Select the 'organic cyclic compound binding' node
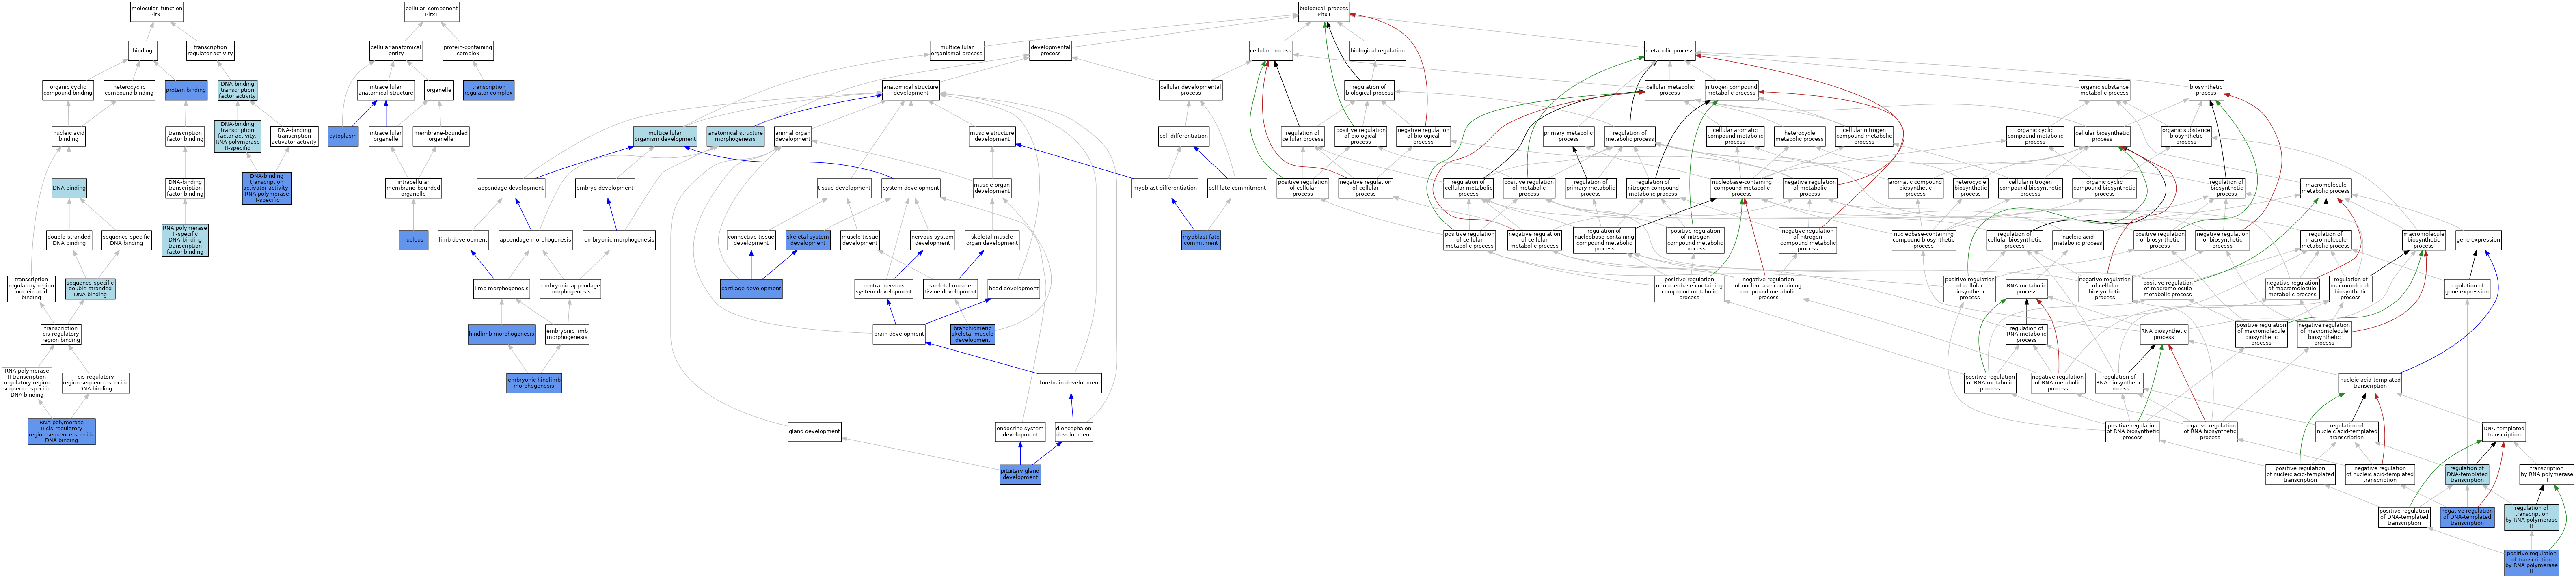Screen dimensions: 2576x578 [x=68, y=90]
